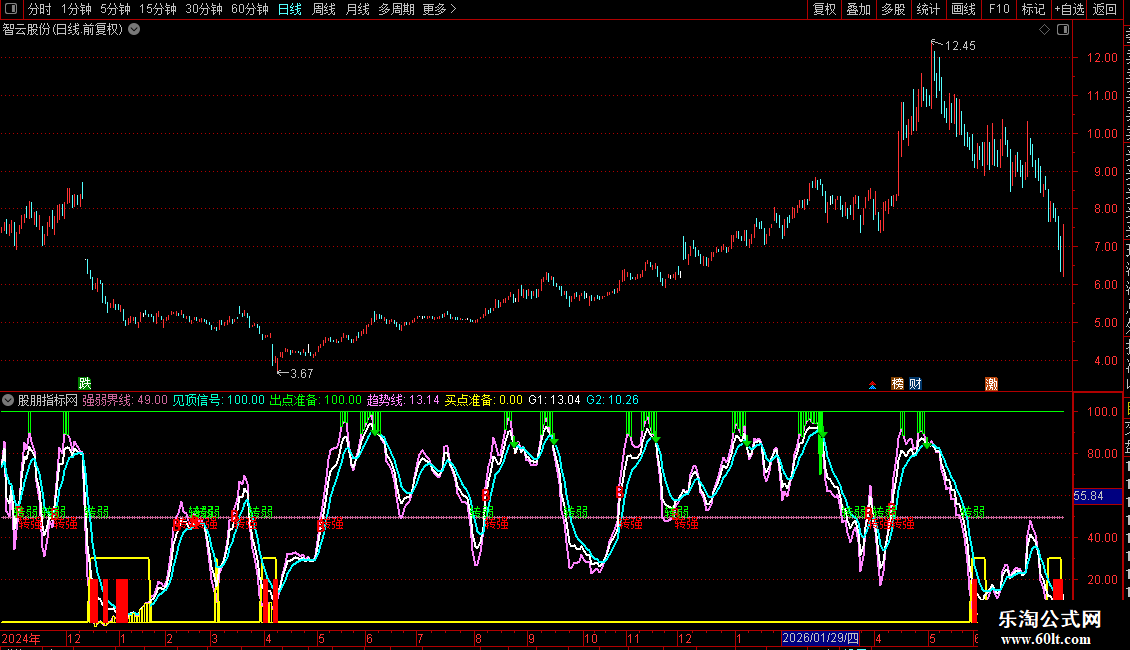Viewport: 1130px width, 650px height.
Task: Add stock via +自选 button
Action: coord(1069,9)
